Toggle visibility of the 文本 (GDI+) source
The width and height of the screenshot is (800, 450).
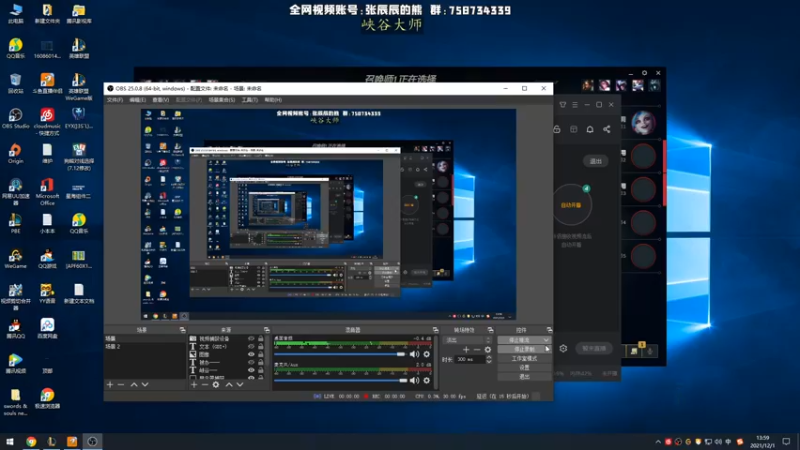pos(251,346)
